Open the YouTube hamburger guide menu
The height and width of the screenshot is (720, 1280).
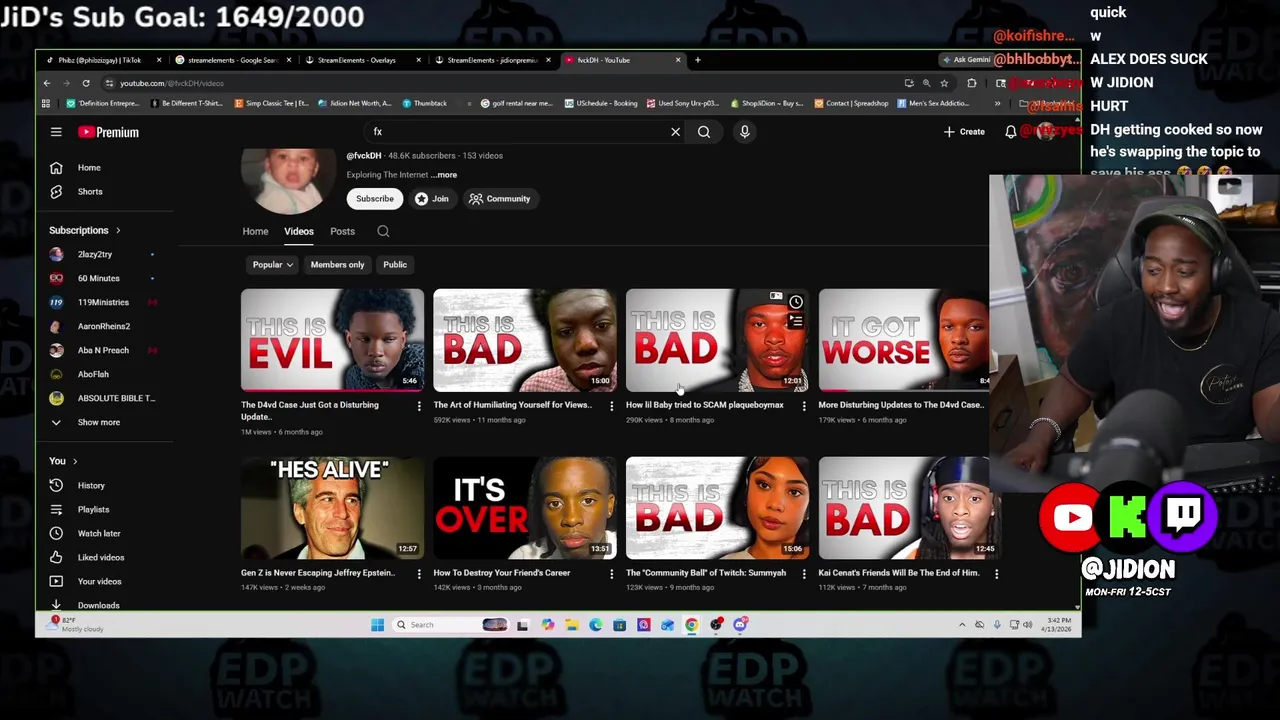(x=56, y=132)
